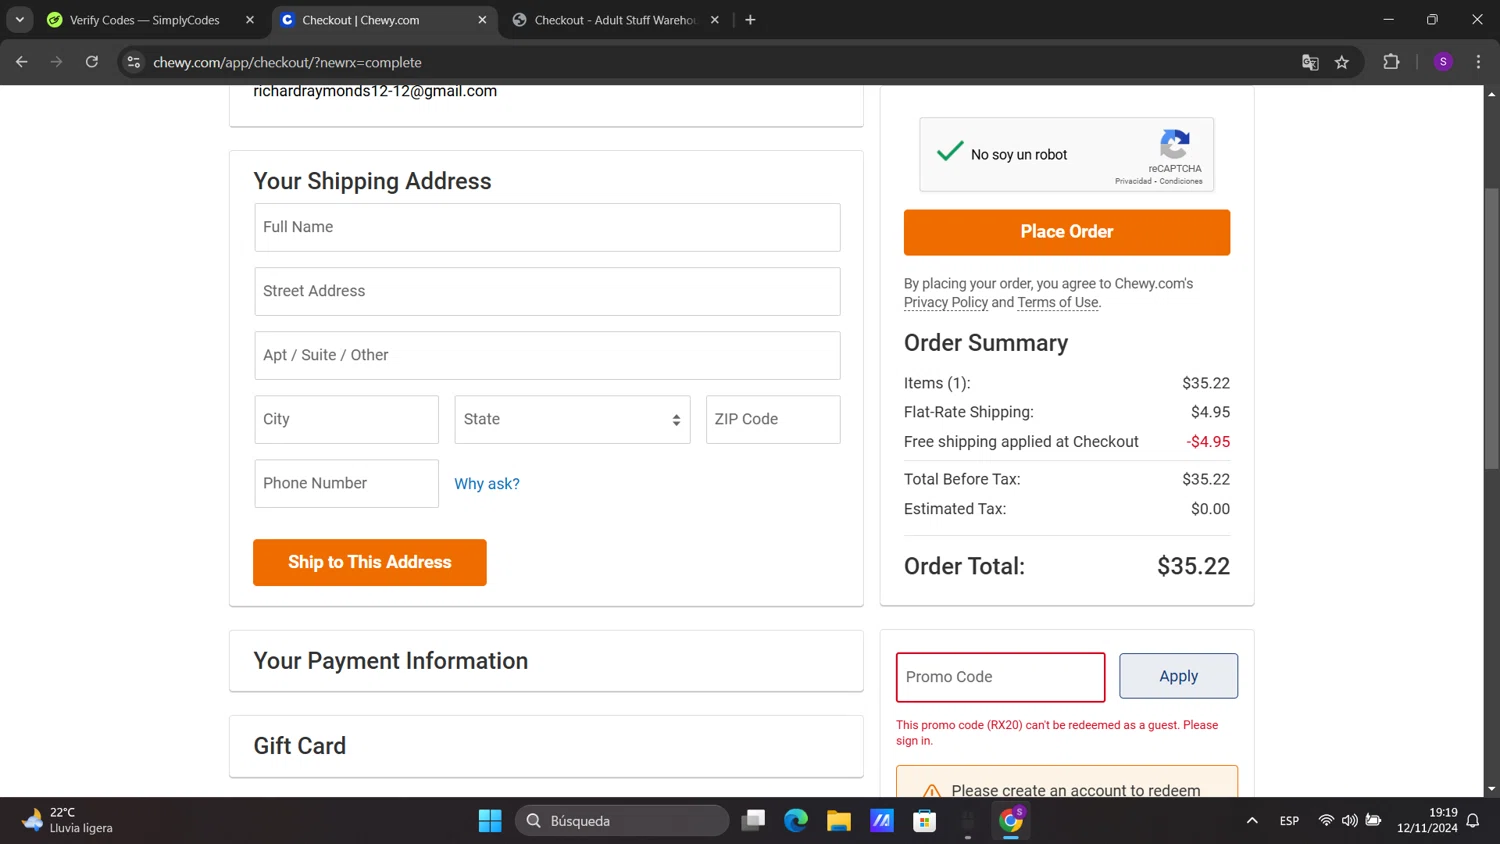Open a new browser tab
Image resolution: width=1500 pixels, height=844 pixels.
point(750,19)
